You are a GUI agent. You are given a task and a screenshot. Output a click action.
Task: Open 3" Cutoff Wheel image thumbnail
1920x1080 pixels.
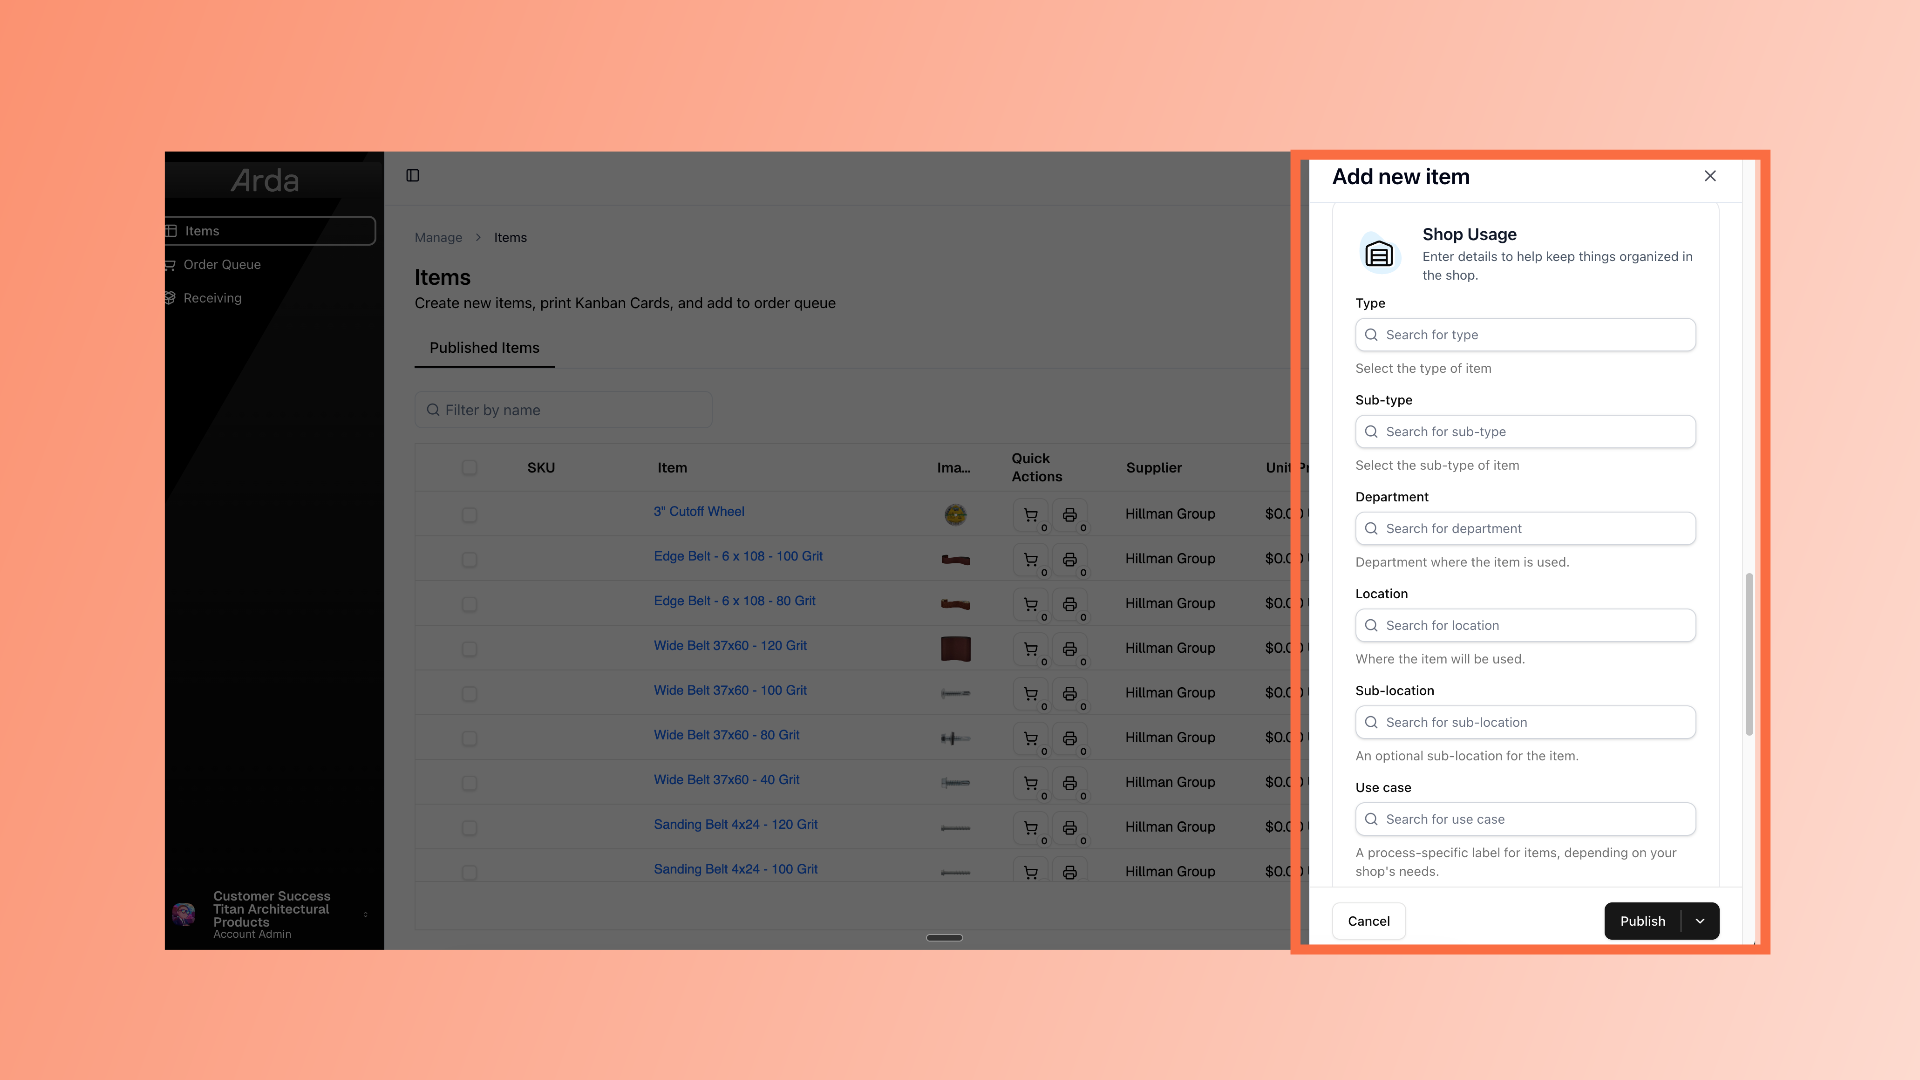pyautogui.click(x=955, y=515)
